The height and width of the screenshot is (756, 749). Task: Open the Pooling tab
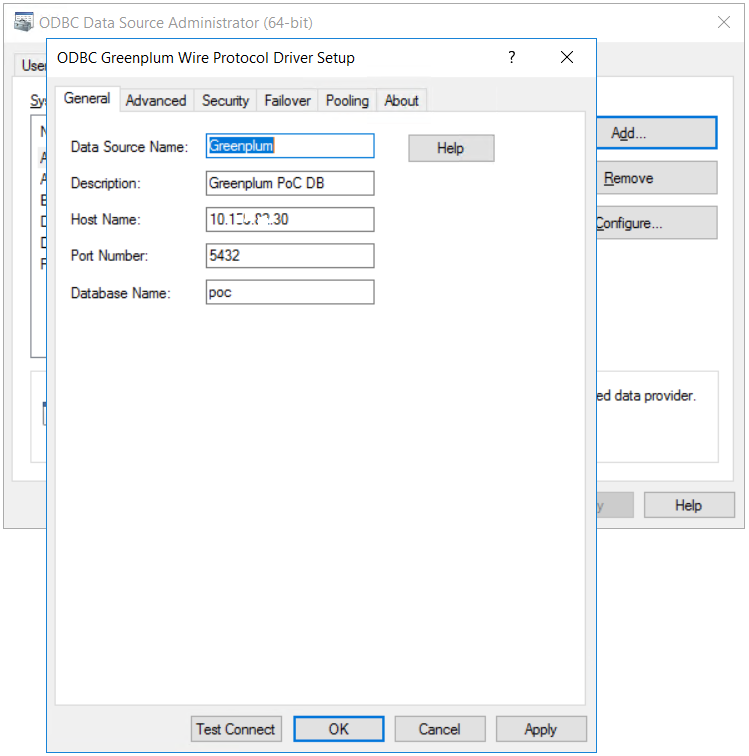coord(347,101)
